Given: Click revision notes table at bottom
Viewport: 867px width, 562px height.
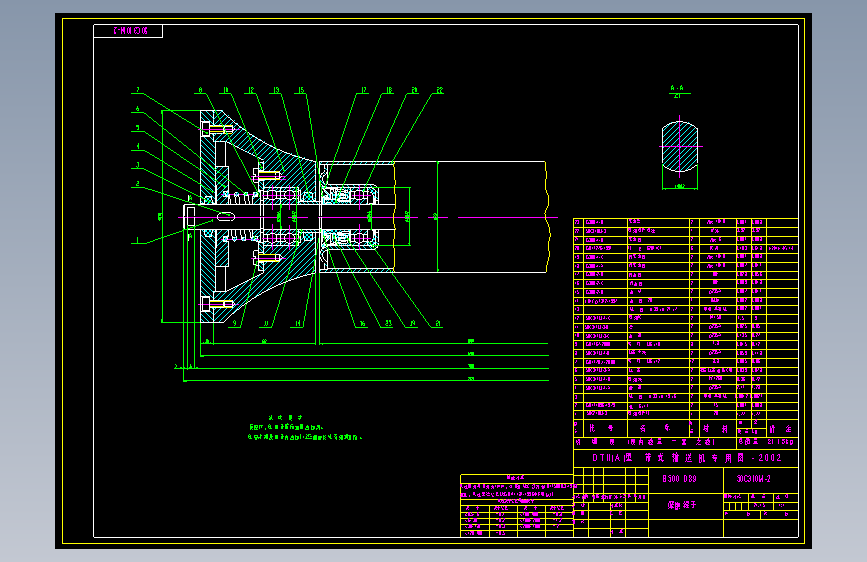Looking at the screenshot, I should (516, 506).
